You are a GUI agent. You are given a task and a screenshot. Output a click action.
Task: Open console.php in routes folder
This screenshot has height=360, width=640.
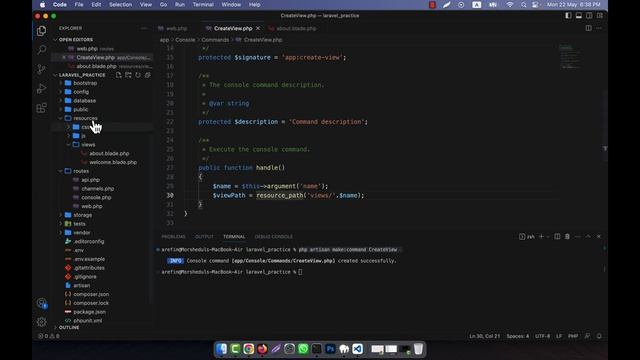point(96,197)
